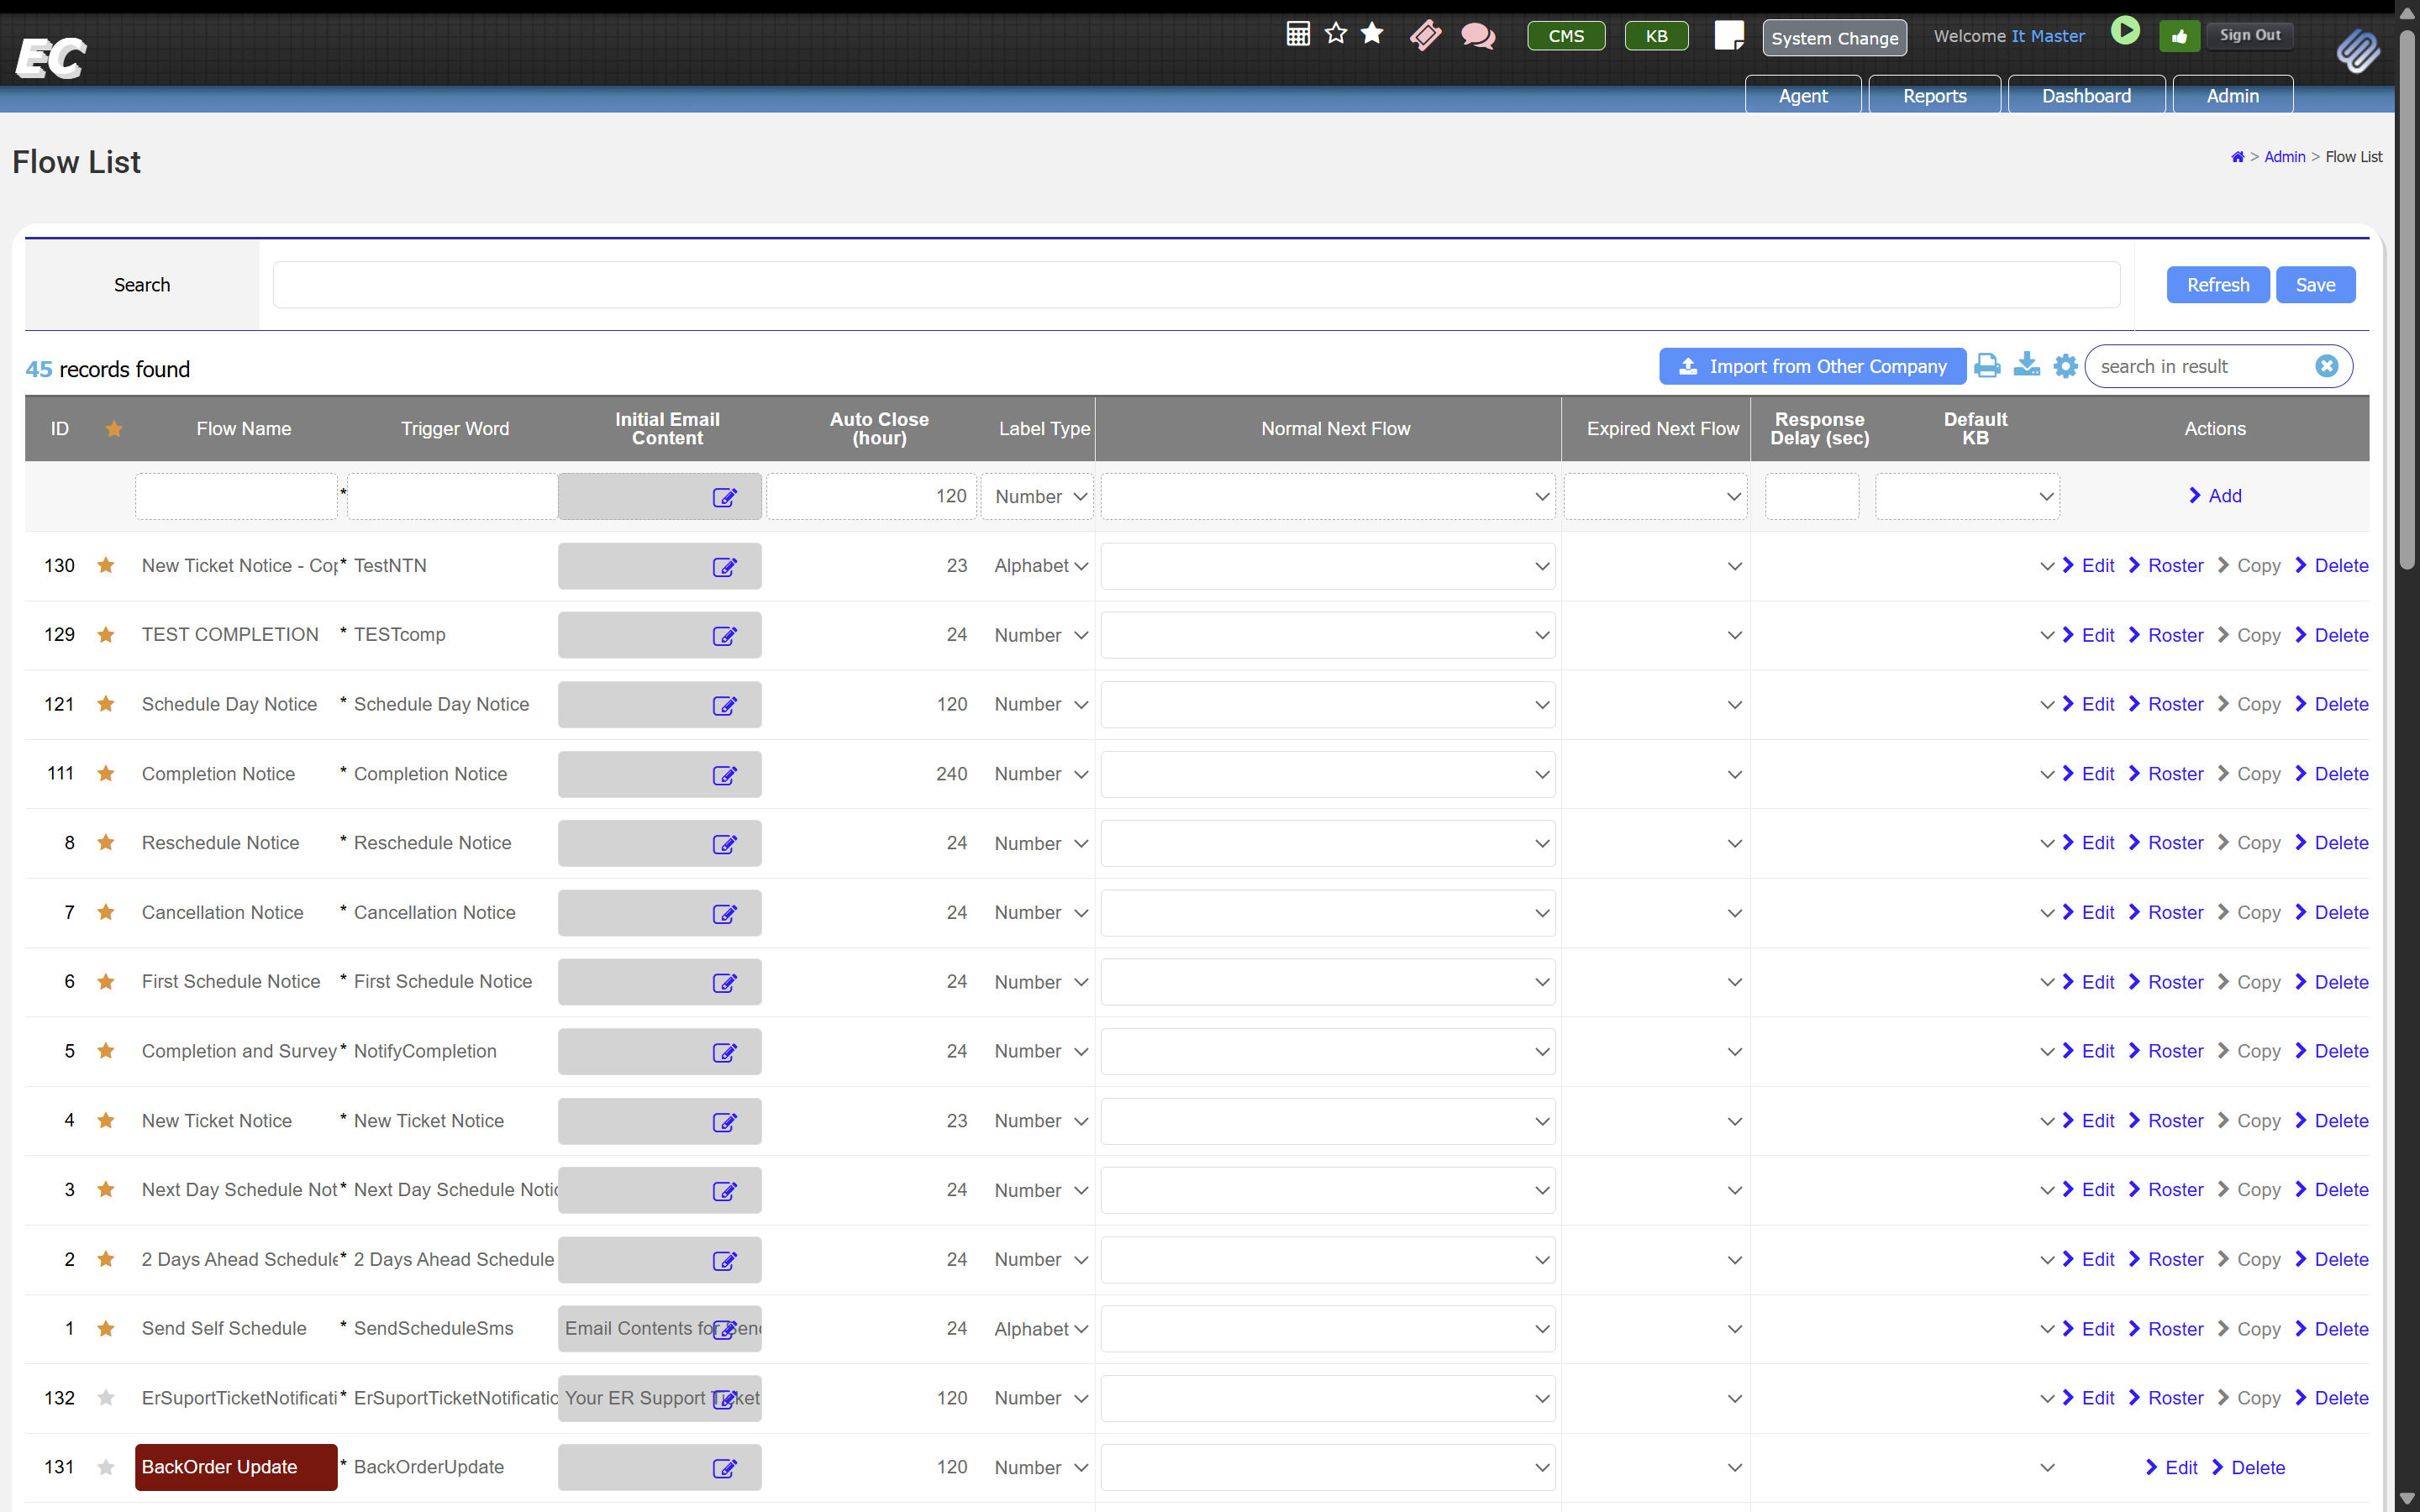2420x1512 pixels.
Task: Edit email content for Cancellation Notice
Action: click(x=724, y=913)
